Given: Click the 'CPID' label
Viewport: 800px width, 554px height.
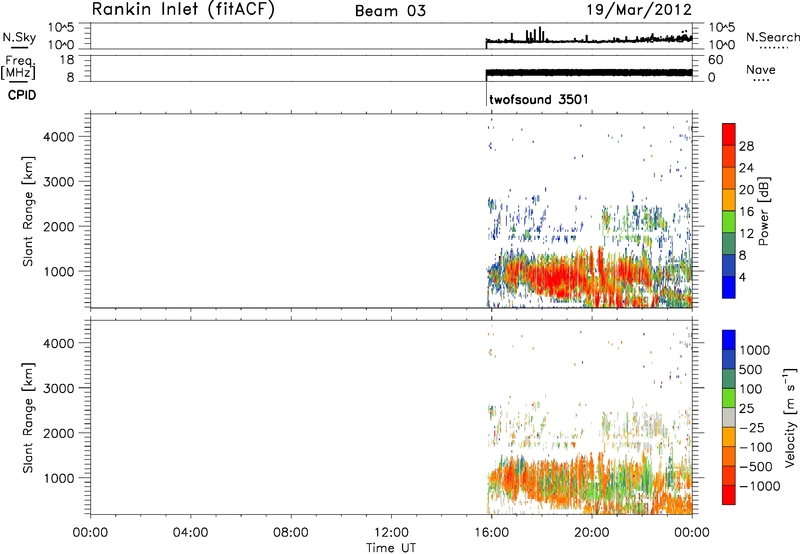Looking at the screenshot, I should [x=22, y=95].
